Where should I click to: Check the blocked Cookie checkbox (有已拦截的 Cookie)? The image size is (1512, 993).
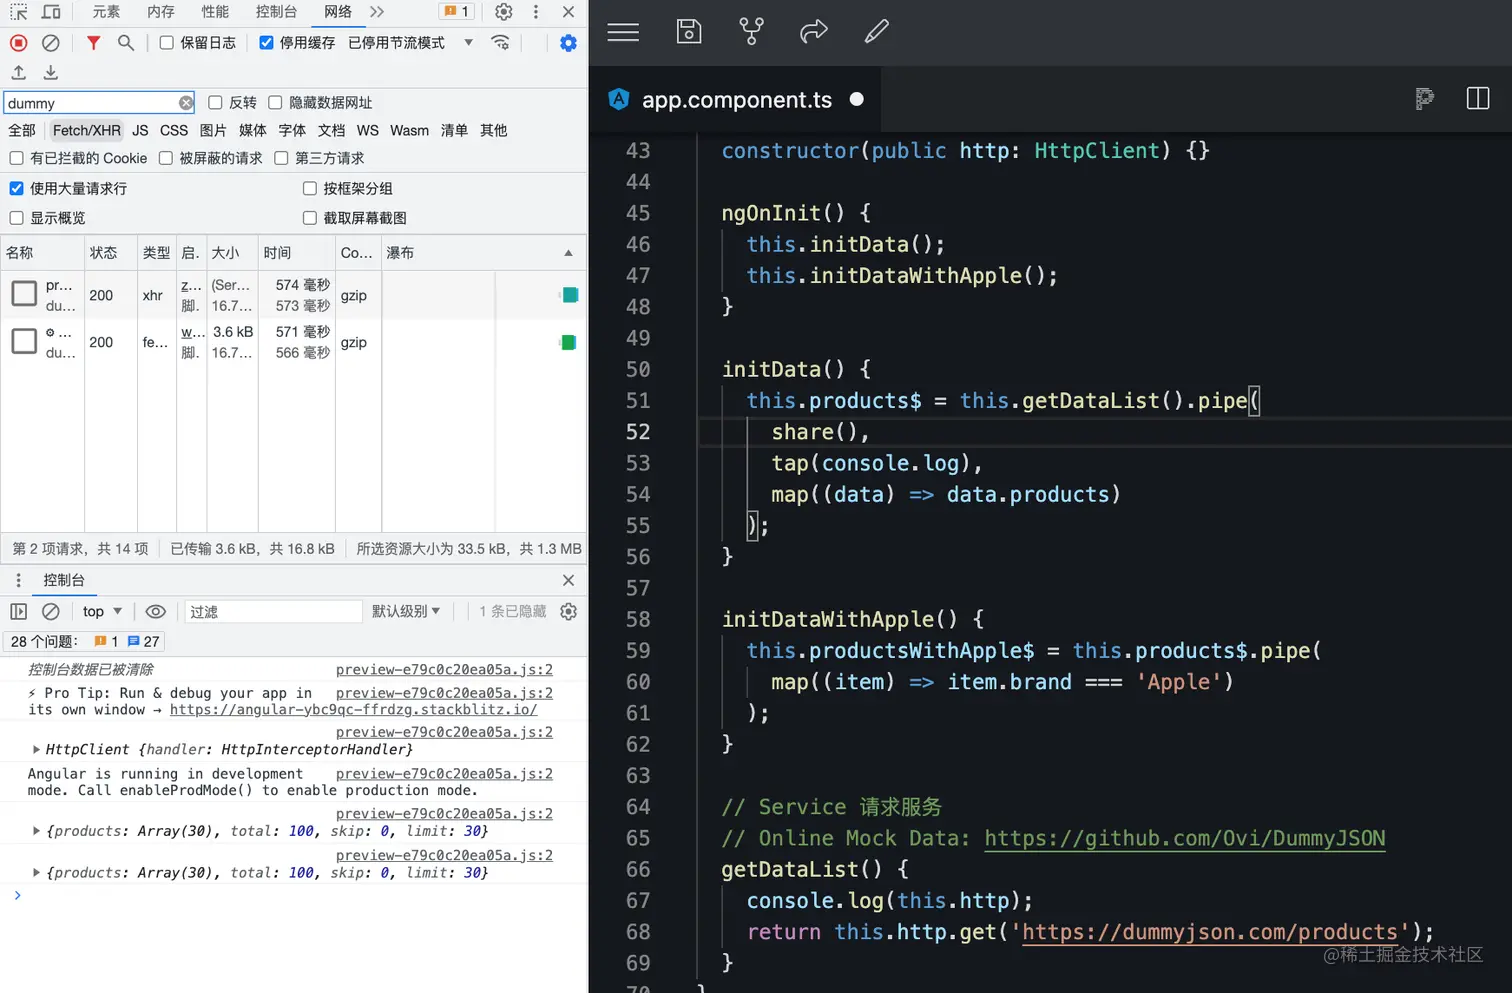16,158
